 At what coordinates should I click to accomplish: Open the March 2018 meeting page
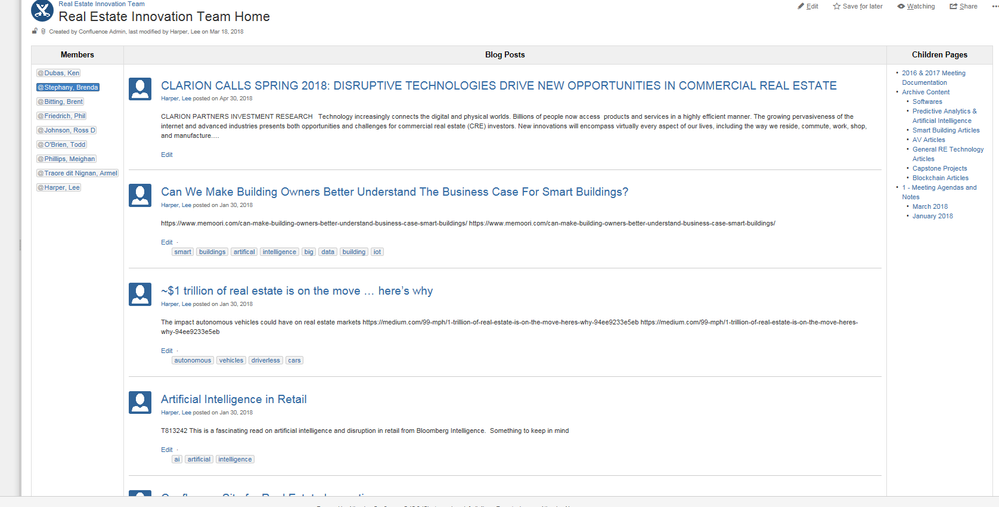pyautogui.click(x=930, y=206)
